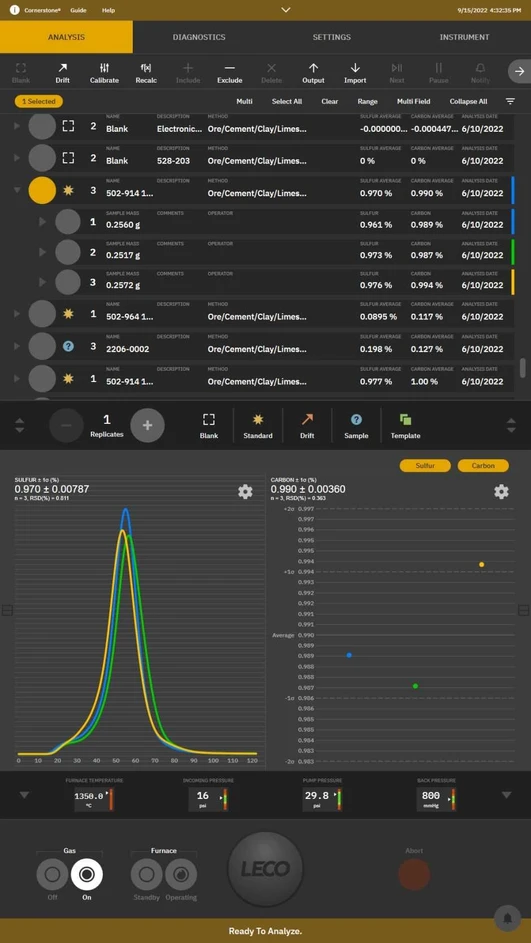Open the Output upload icon
Screen dimensions: 531x943
(313, 68)
